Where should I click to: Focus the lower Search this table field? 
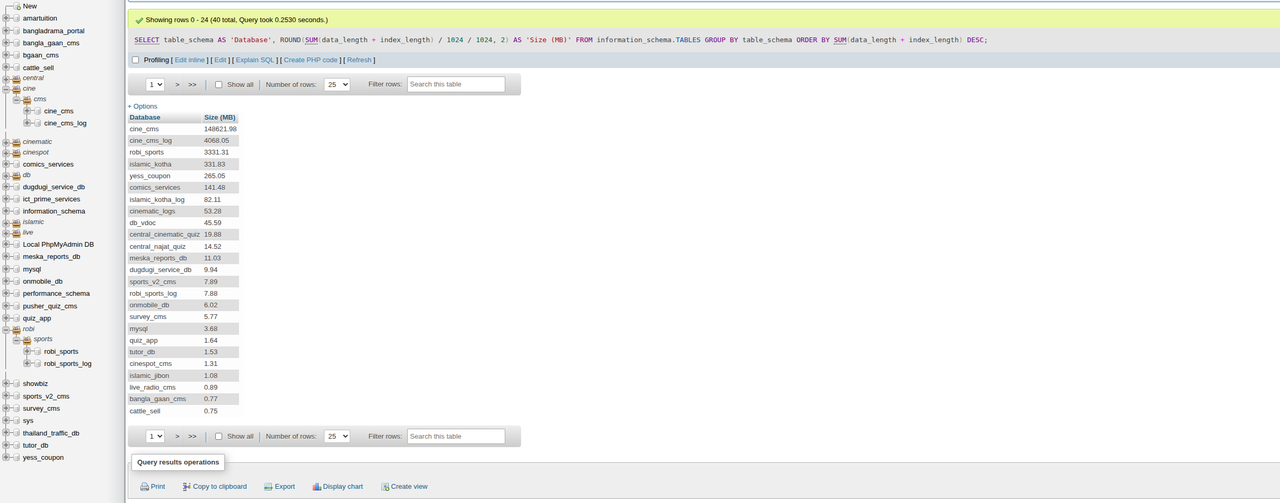(x=456, y=436)
